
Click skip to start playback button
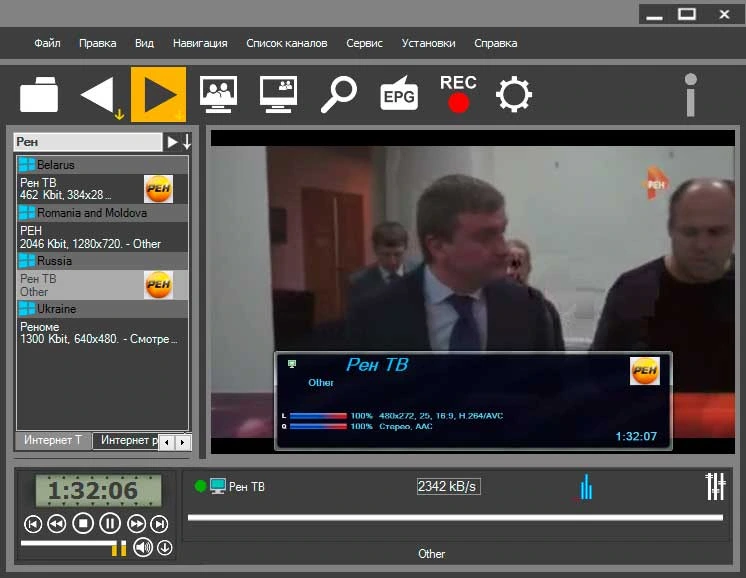(33, 524)
